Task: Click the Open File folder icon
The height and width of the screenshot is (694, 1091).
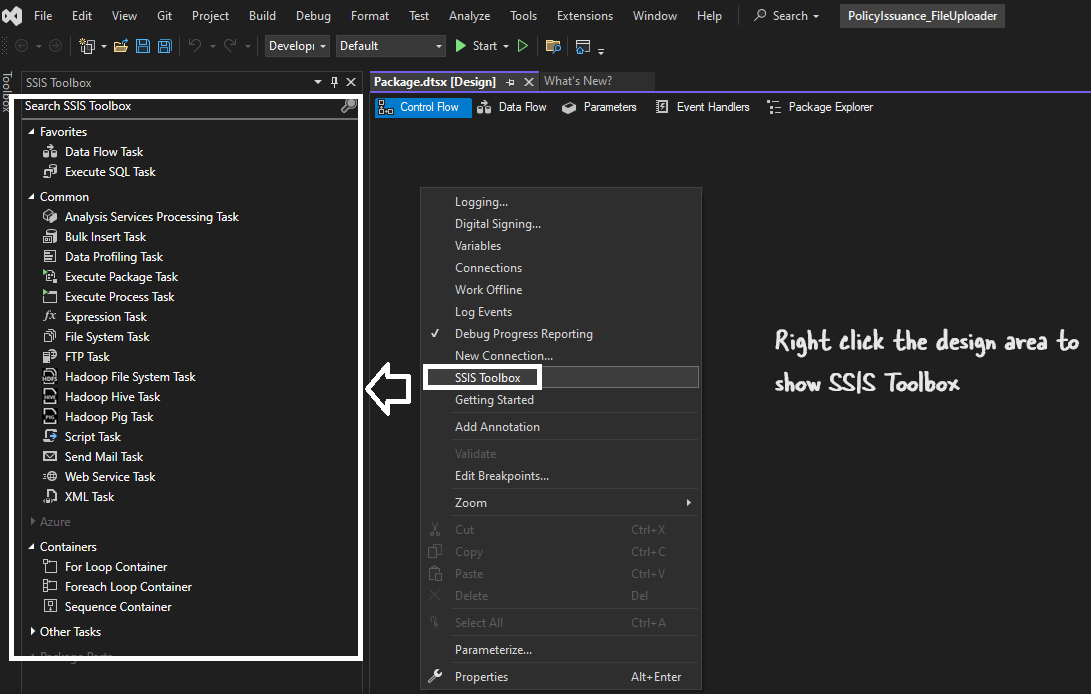Action: (120, 46)
